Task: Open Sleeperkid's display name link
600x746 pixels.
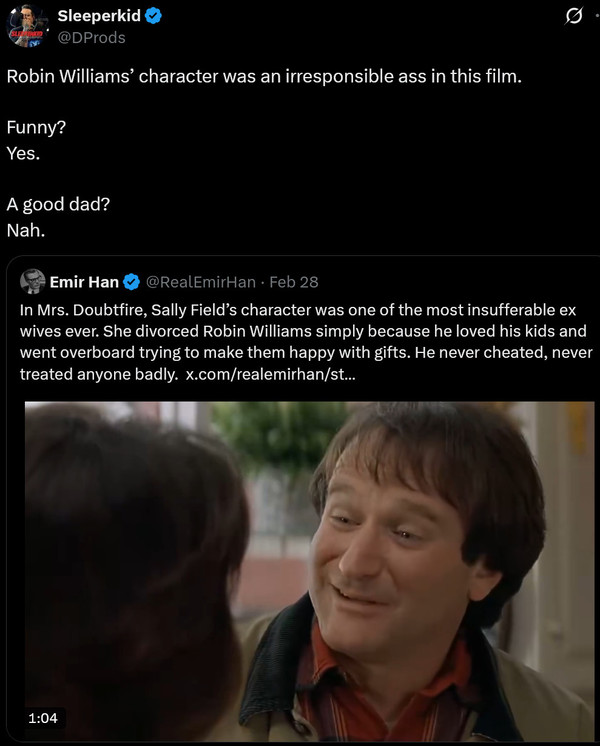Action: pyautogui.click(x=99, y=16)
